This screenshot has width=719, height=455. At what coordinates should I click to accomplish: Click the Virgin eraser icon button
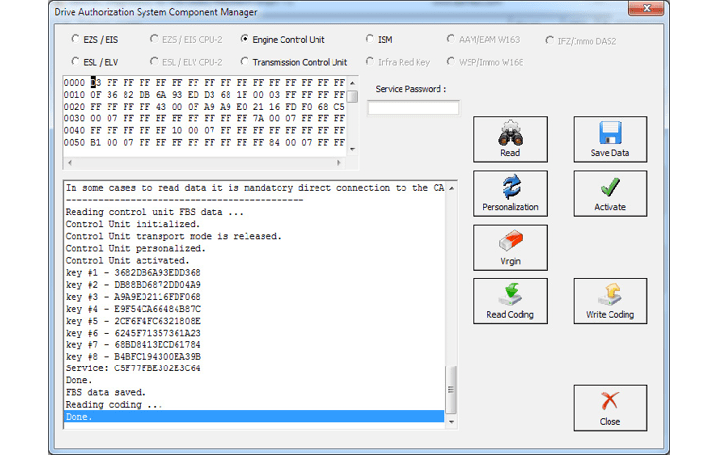pos(510,241)
